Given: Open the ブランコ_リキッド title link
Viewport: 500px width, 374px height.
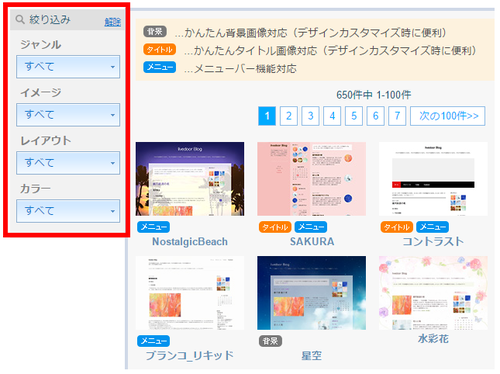Looking at the screenshot, I should (x=190, y=356).
